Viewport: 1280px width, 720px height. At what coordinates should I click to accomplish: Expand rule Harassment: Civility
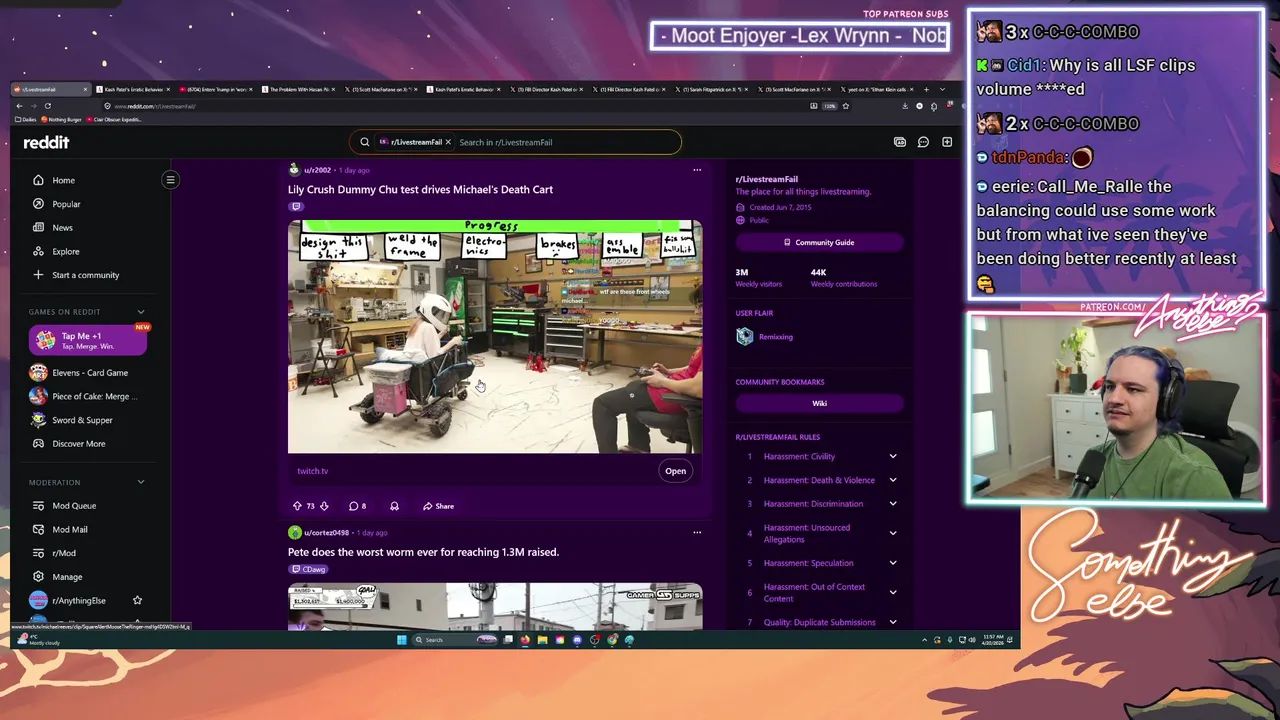893,457
